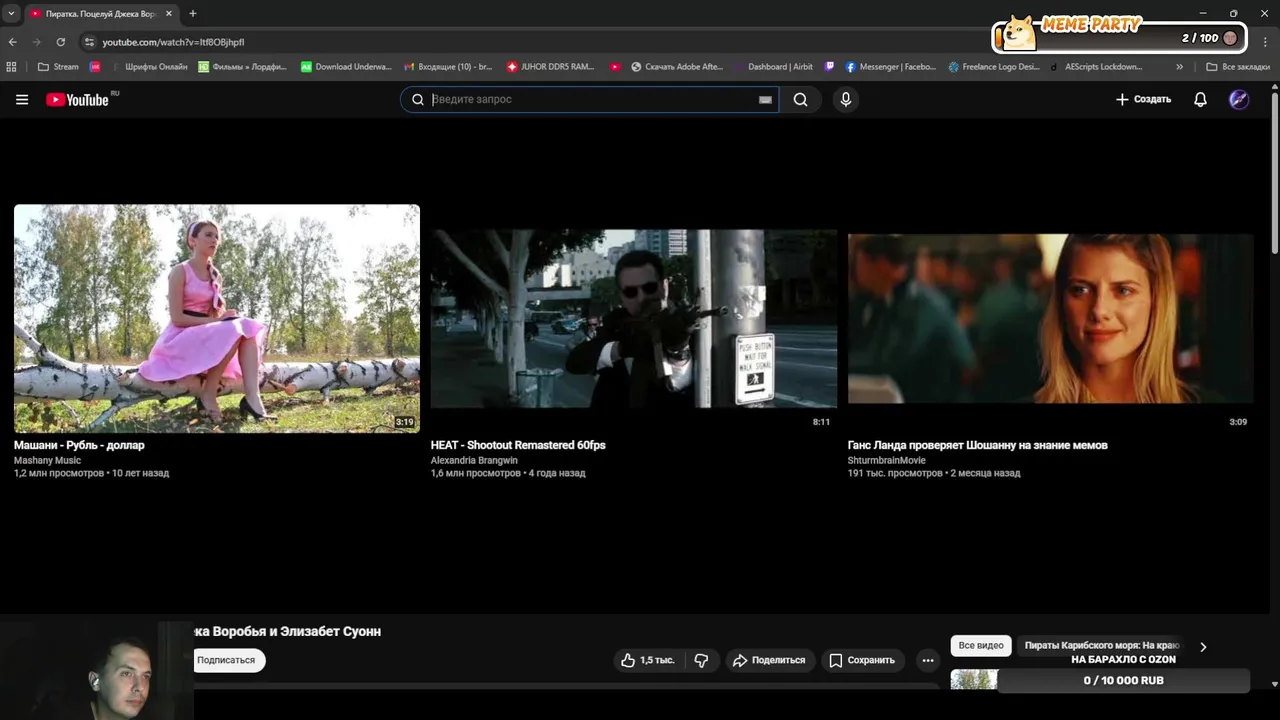Click title HEAT - Shootout Remastered 60fps
Viewport: 1280px width, 720px height.
(518, 445)
